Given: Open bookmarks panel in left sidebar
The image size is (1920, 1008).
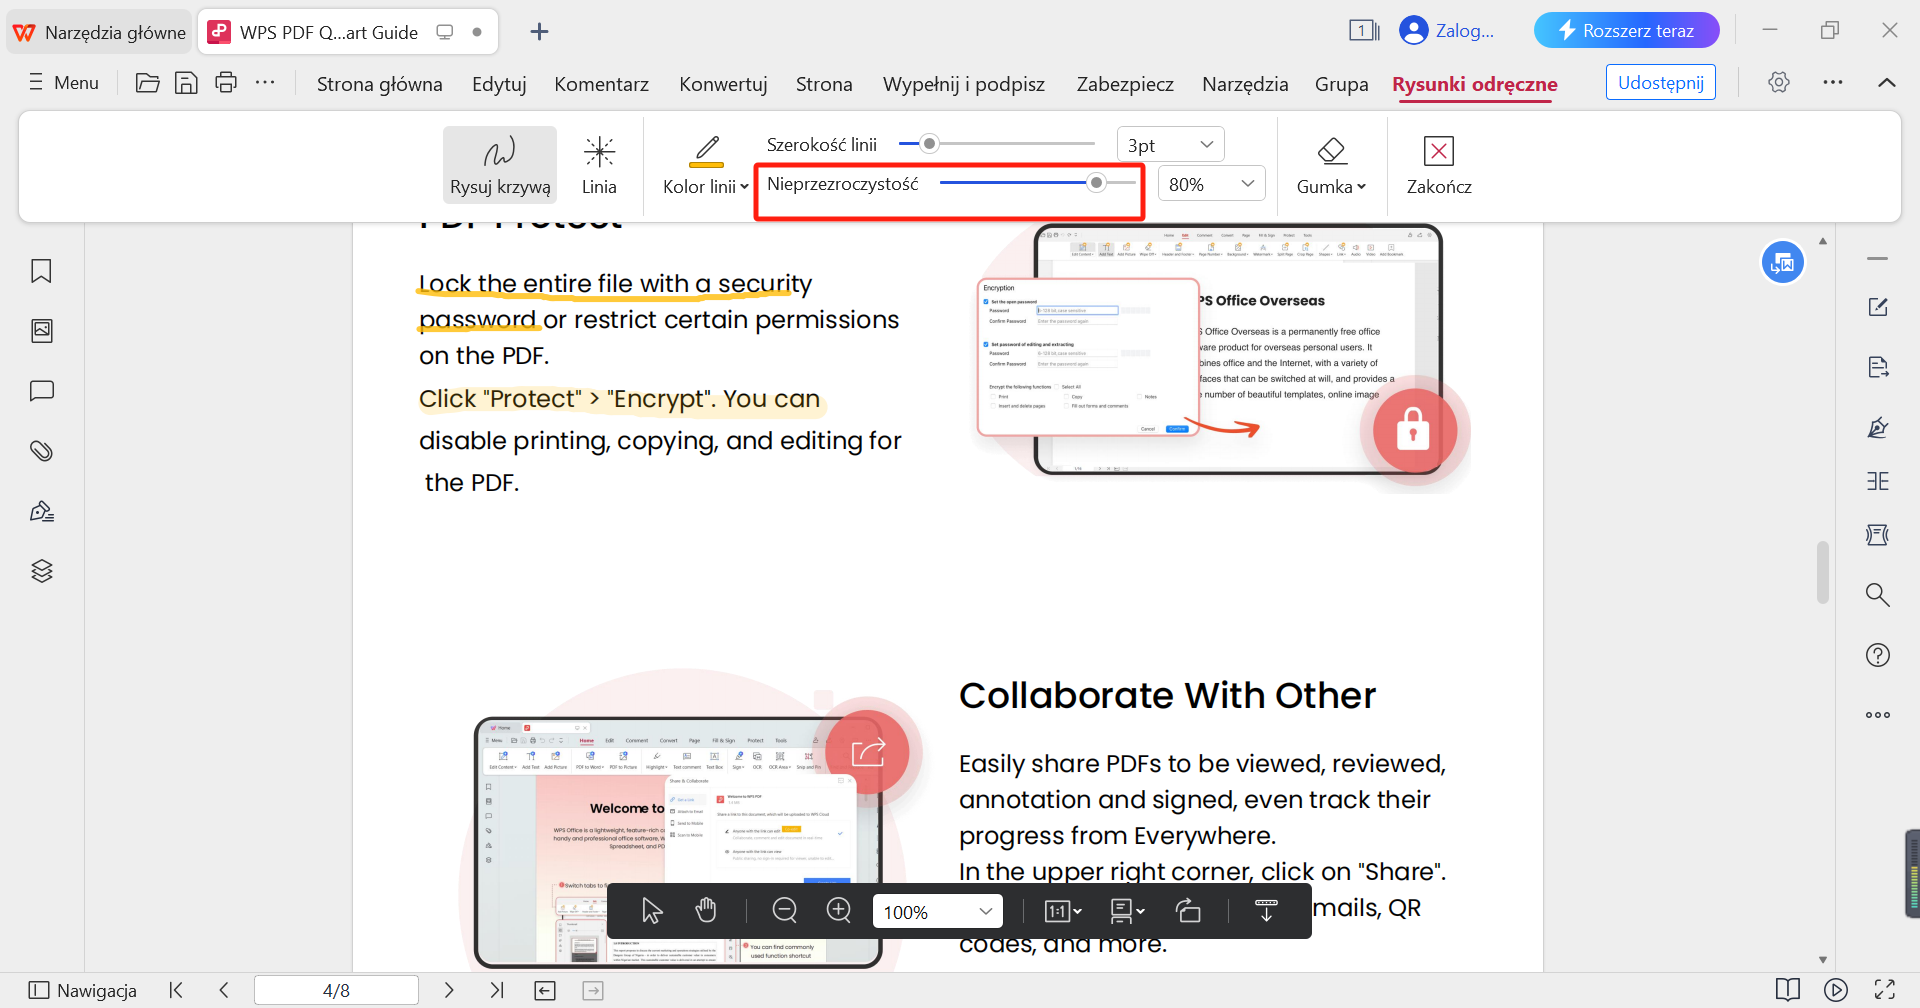Looking at the screenshot, I should tap(41, 271).
